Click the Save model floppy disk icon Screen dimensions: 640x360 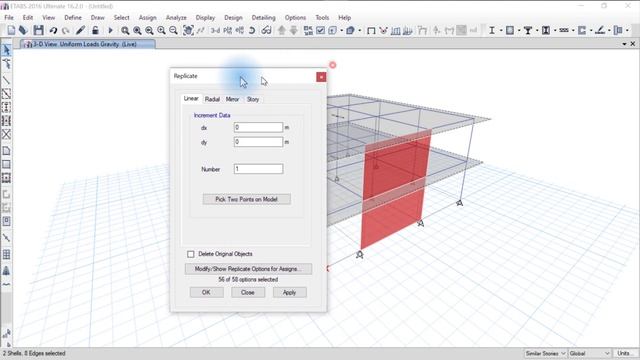click(38, 30)
